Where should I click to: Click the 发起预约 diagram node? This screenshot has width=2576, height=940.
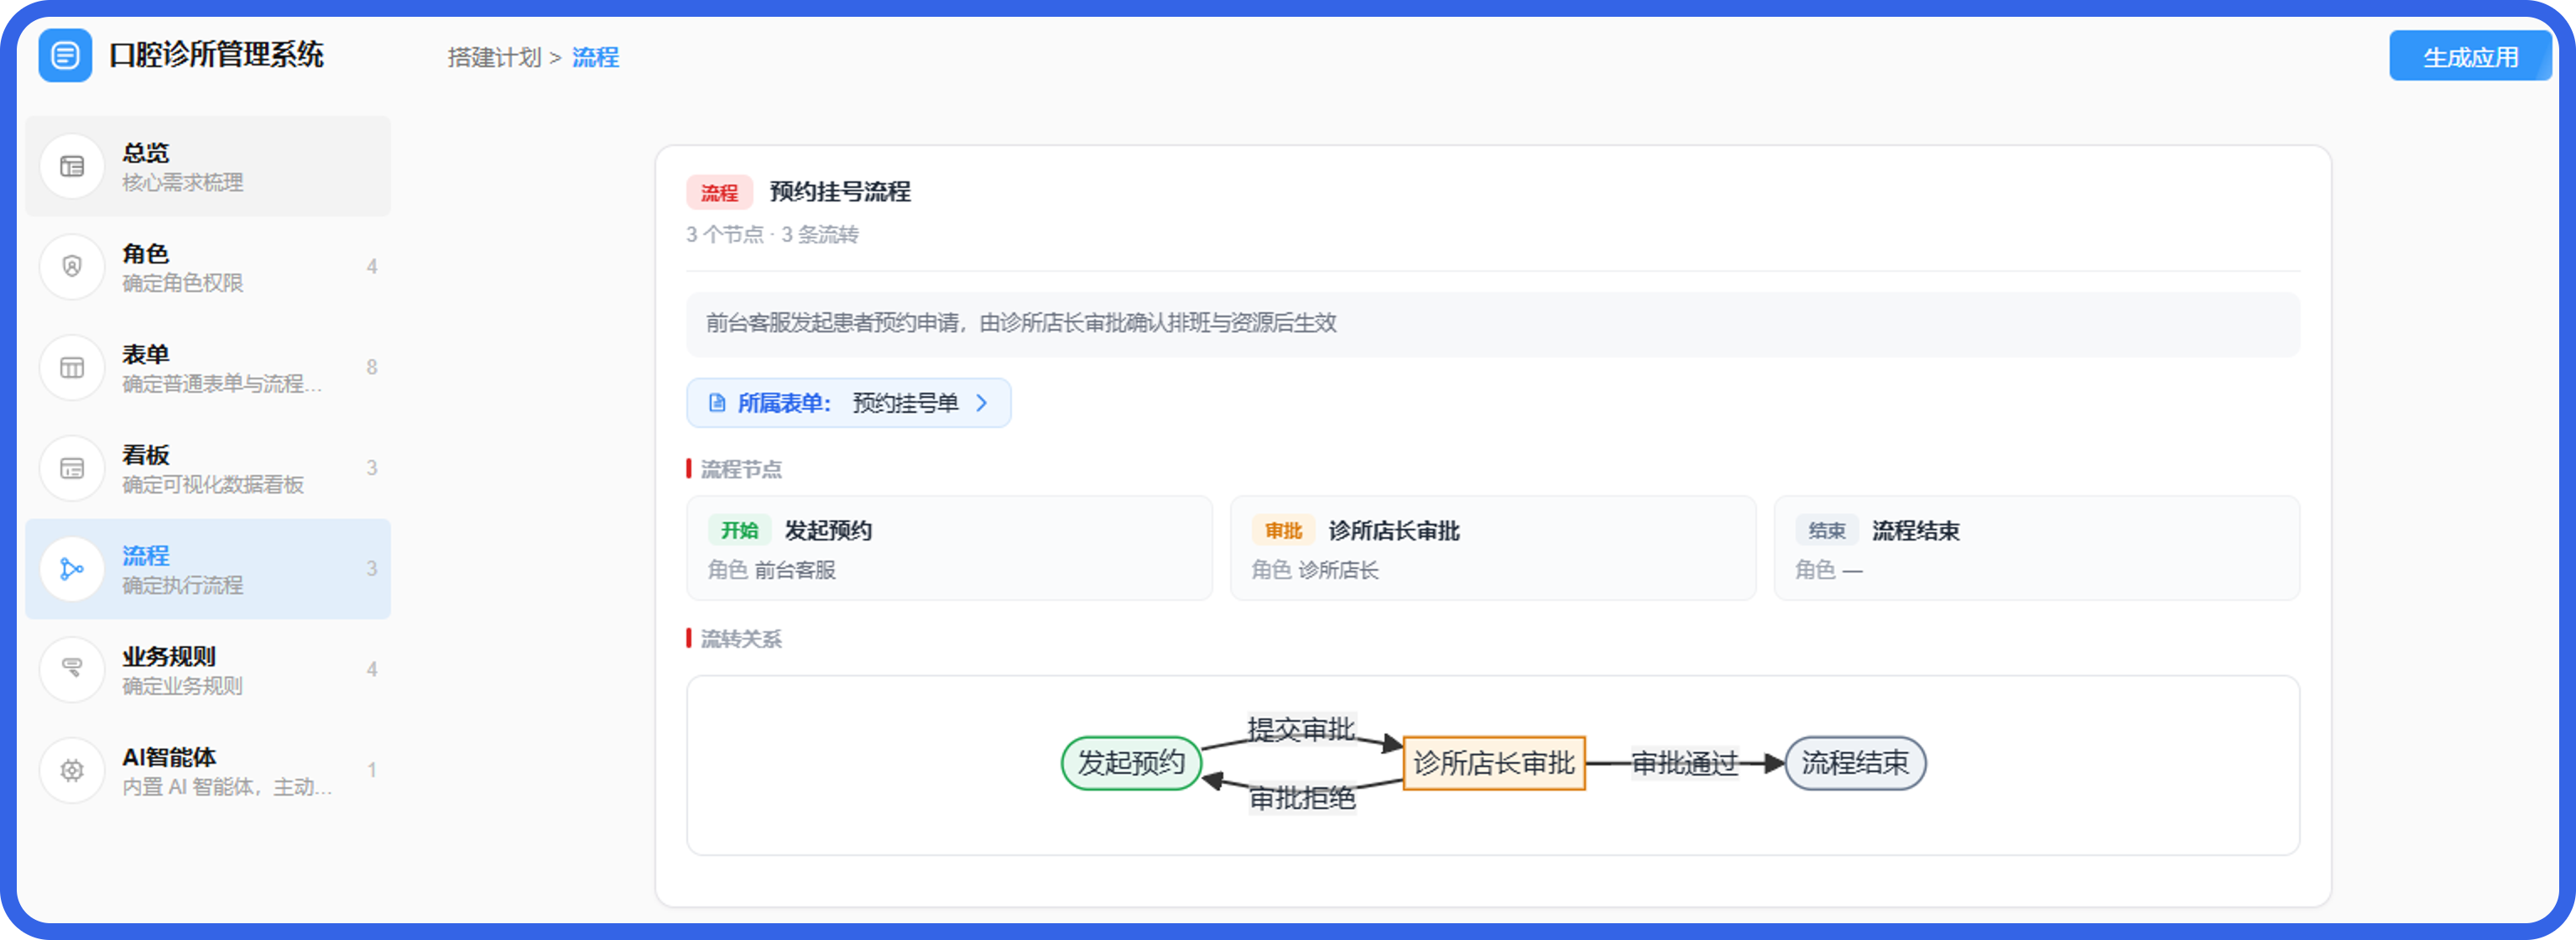[x=1131, y=763]
